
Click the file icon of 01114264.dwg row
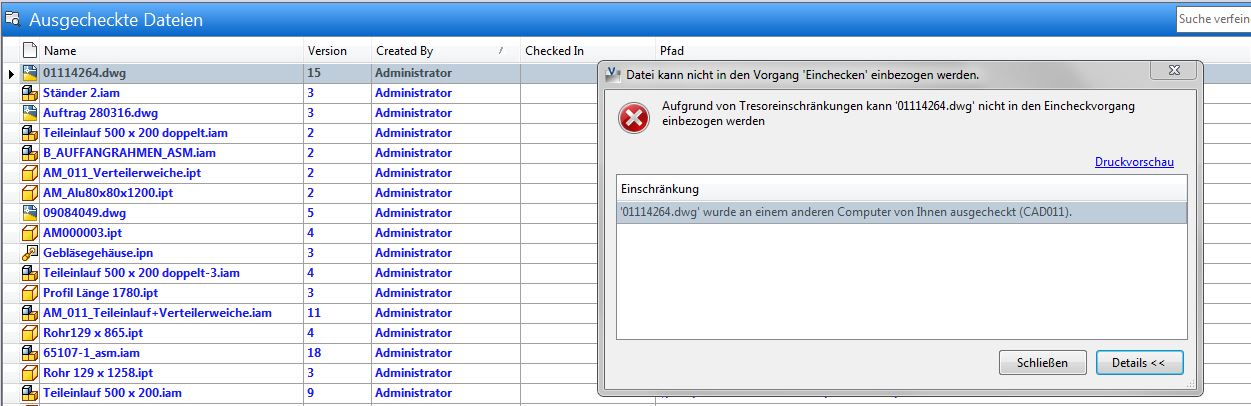30,73
